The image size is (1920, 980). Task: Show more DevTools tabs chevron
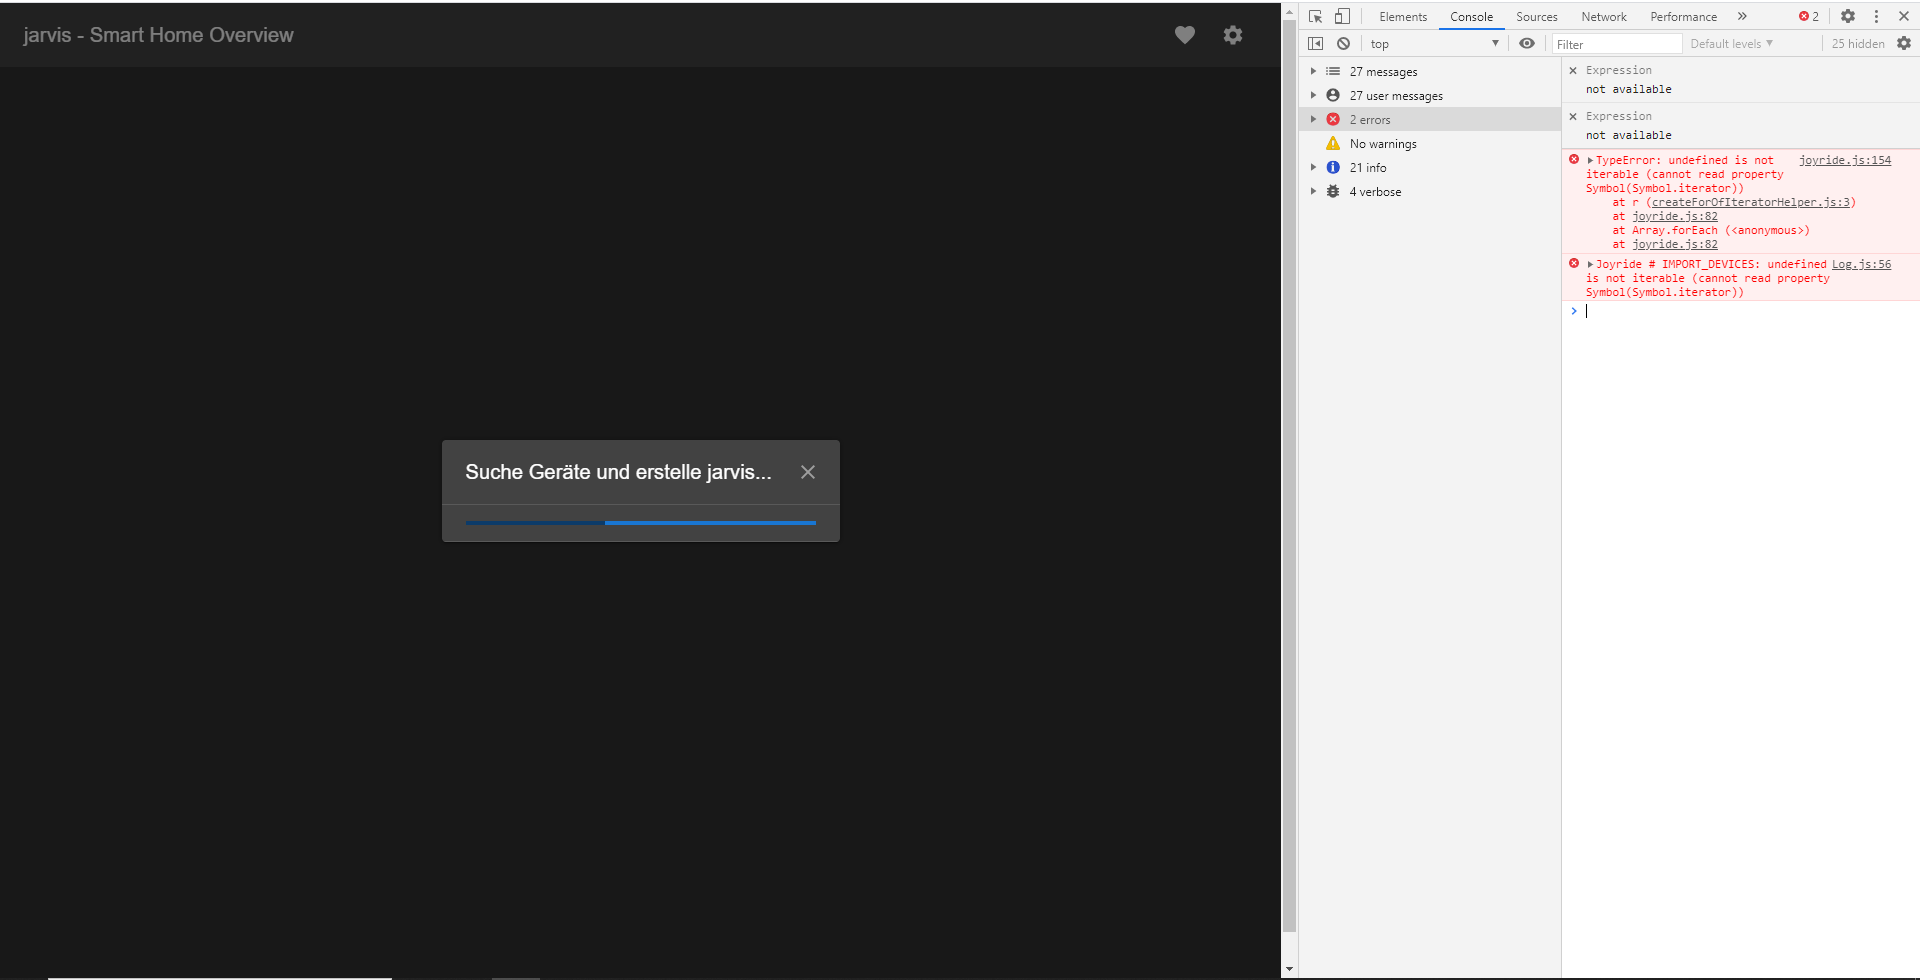point(1742,16)
